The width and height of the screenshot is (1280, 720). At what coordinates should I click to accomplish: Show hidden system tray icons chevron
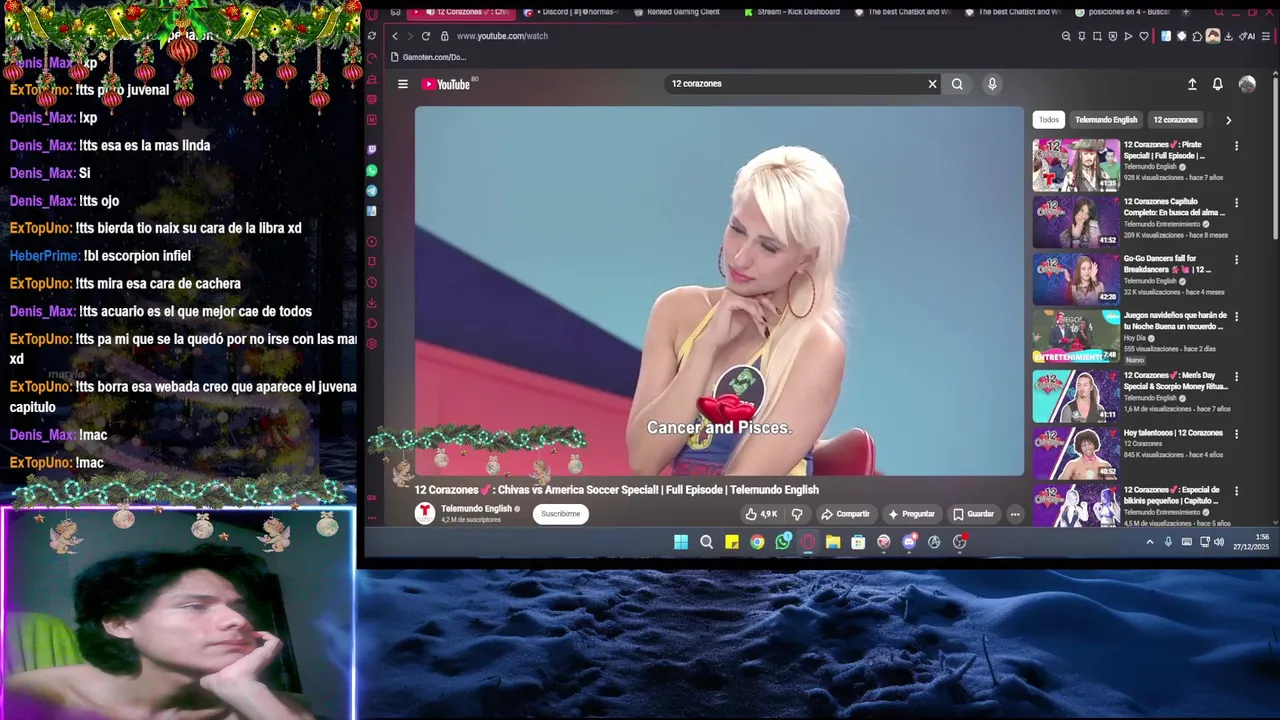(1150, 542)
